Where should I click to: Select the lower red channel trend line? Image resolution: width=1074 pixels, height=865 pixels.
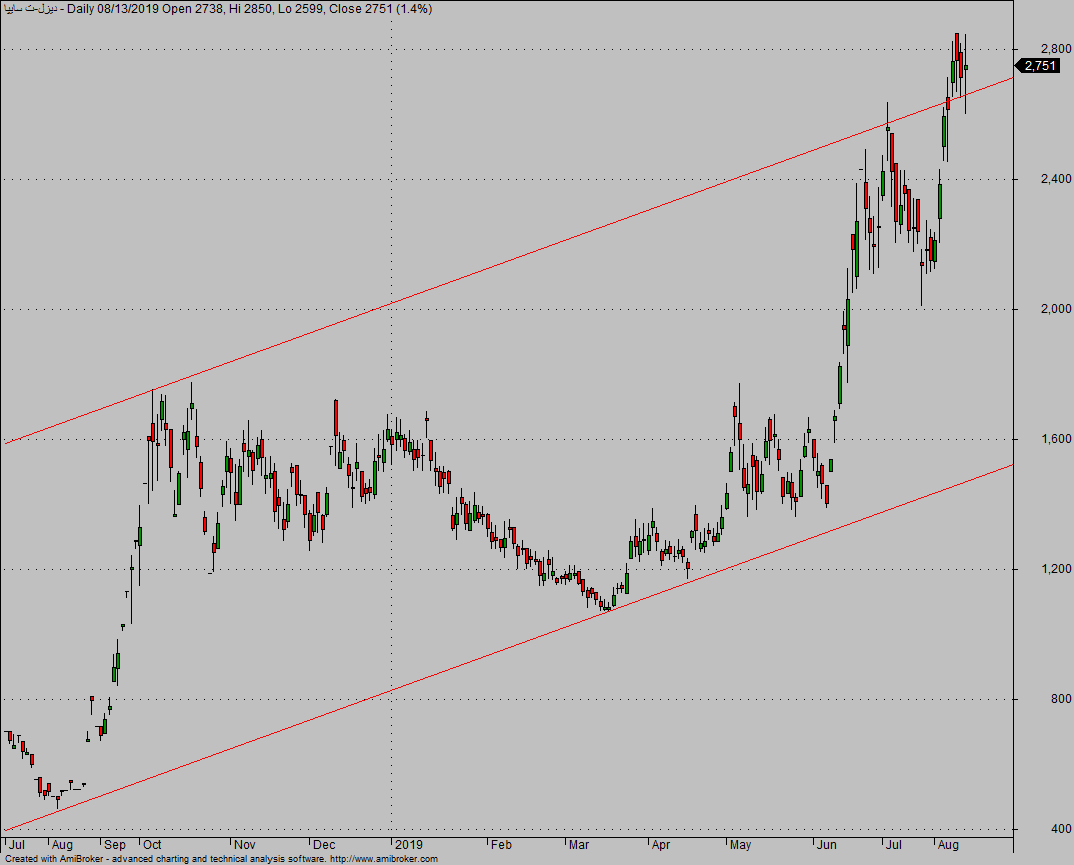[x=508, y=648]
